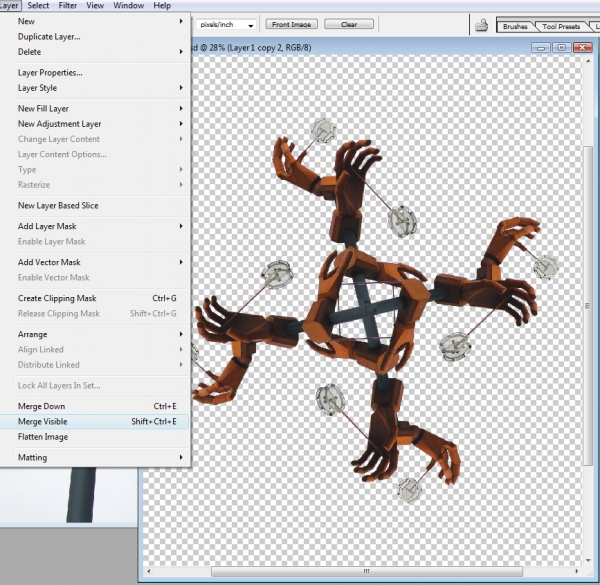
Task: Click the horizontal scrollbar thumb
Action: pyautogui.click(x=367, y=572)
